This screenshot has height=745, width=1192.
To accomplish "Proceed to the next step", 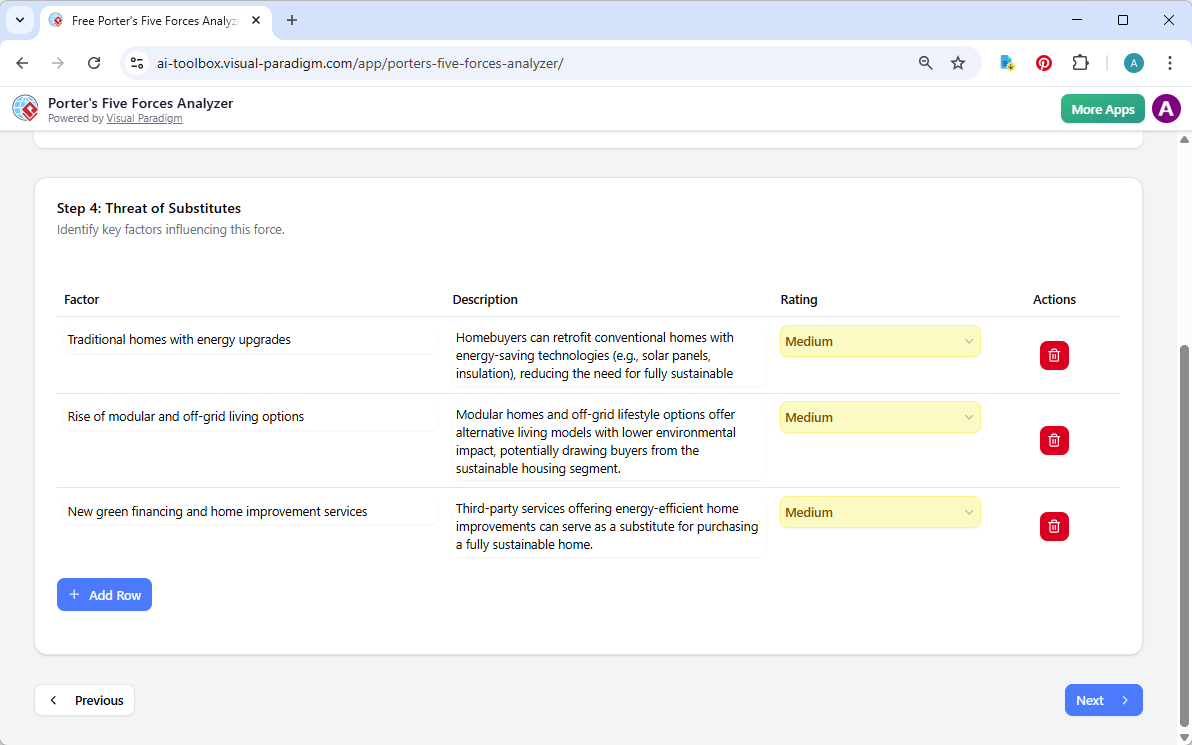I will point(1103,700).
